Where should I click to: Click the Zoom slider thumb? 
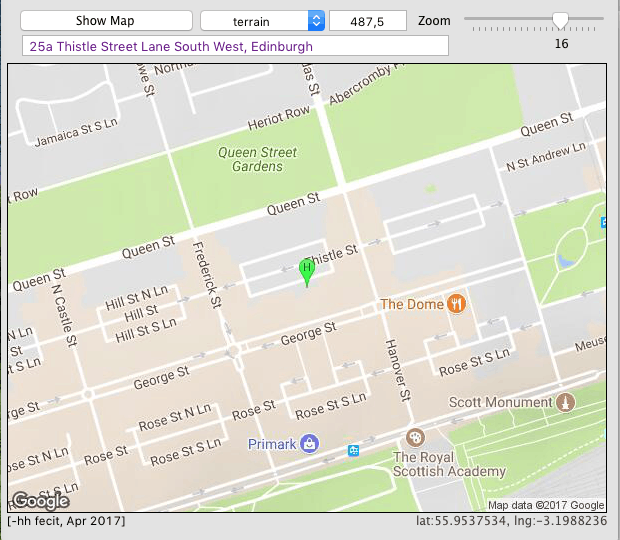click(x=561, y=19)
